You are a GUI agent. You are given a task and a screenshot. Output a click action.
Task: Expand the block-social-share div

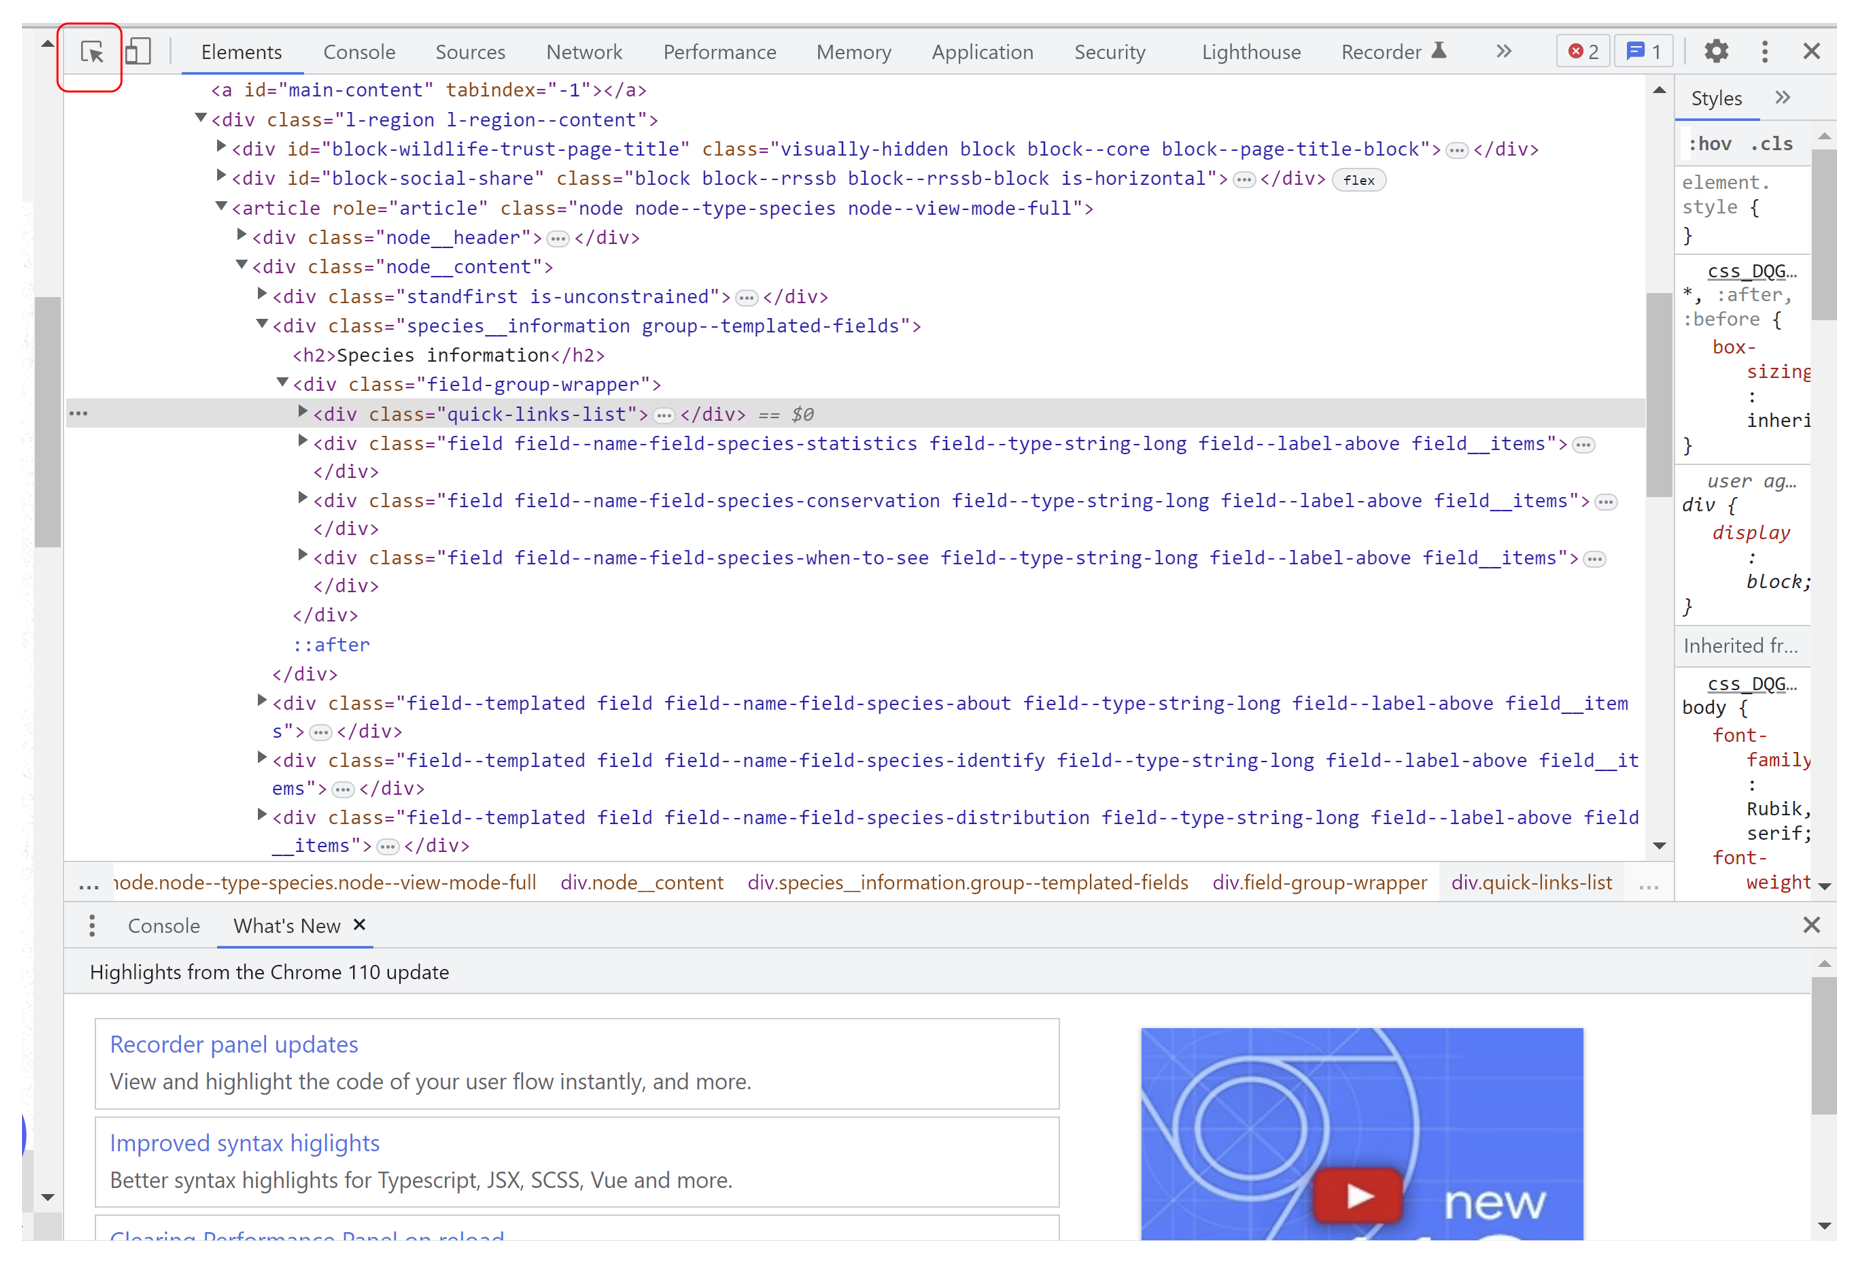coord(221,177)
